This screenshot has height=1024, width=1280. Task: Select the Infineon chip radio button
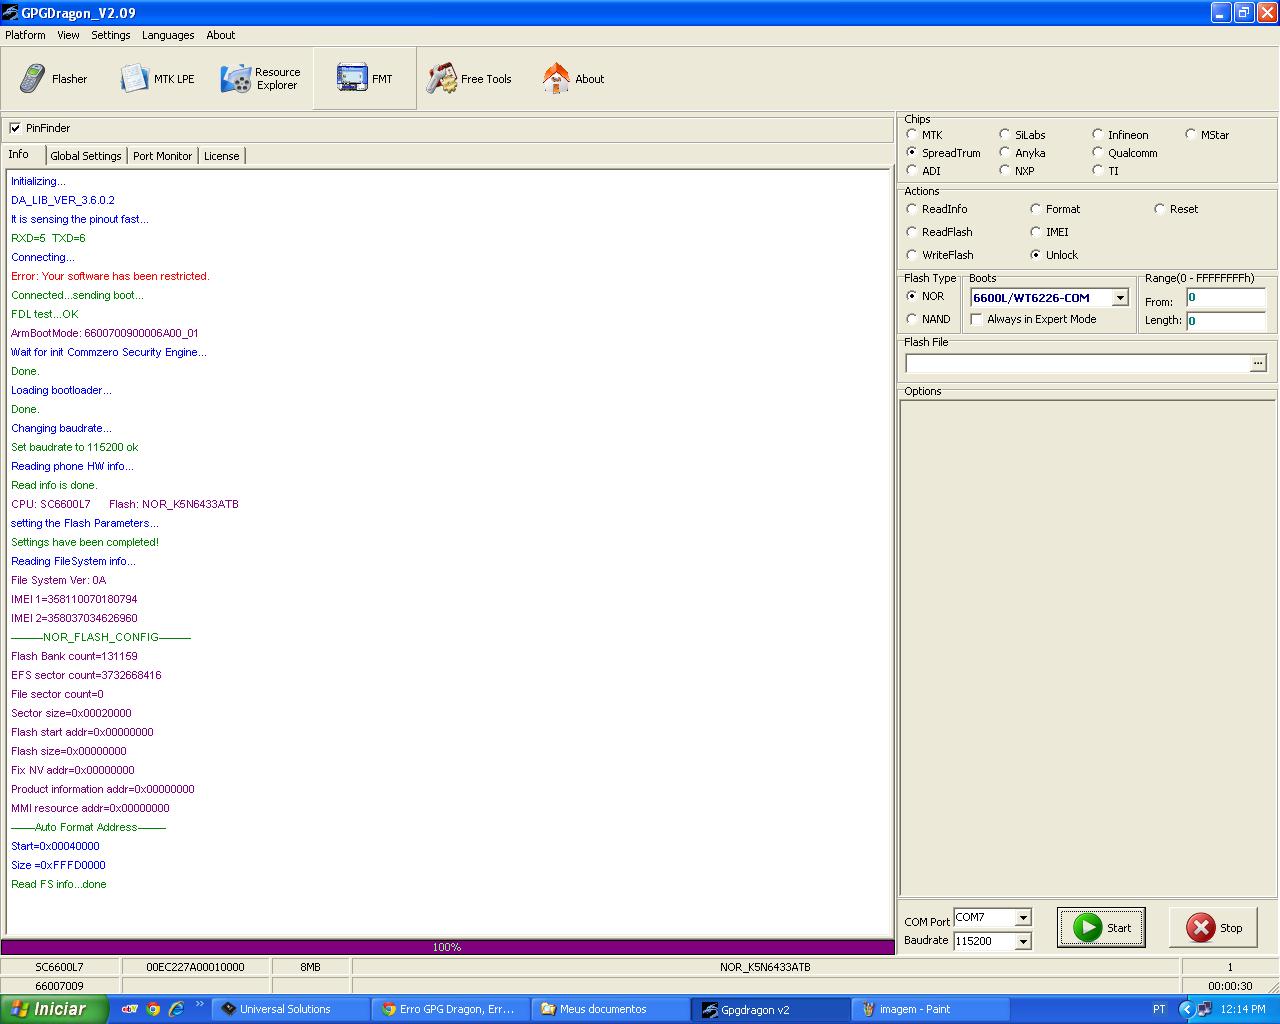coord(1098,134)
